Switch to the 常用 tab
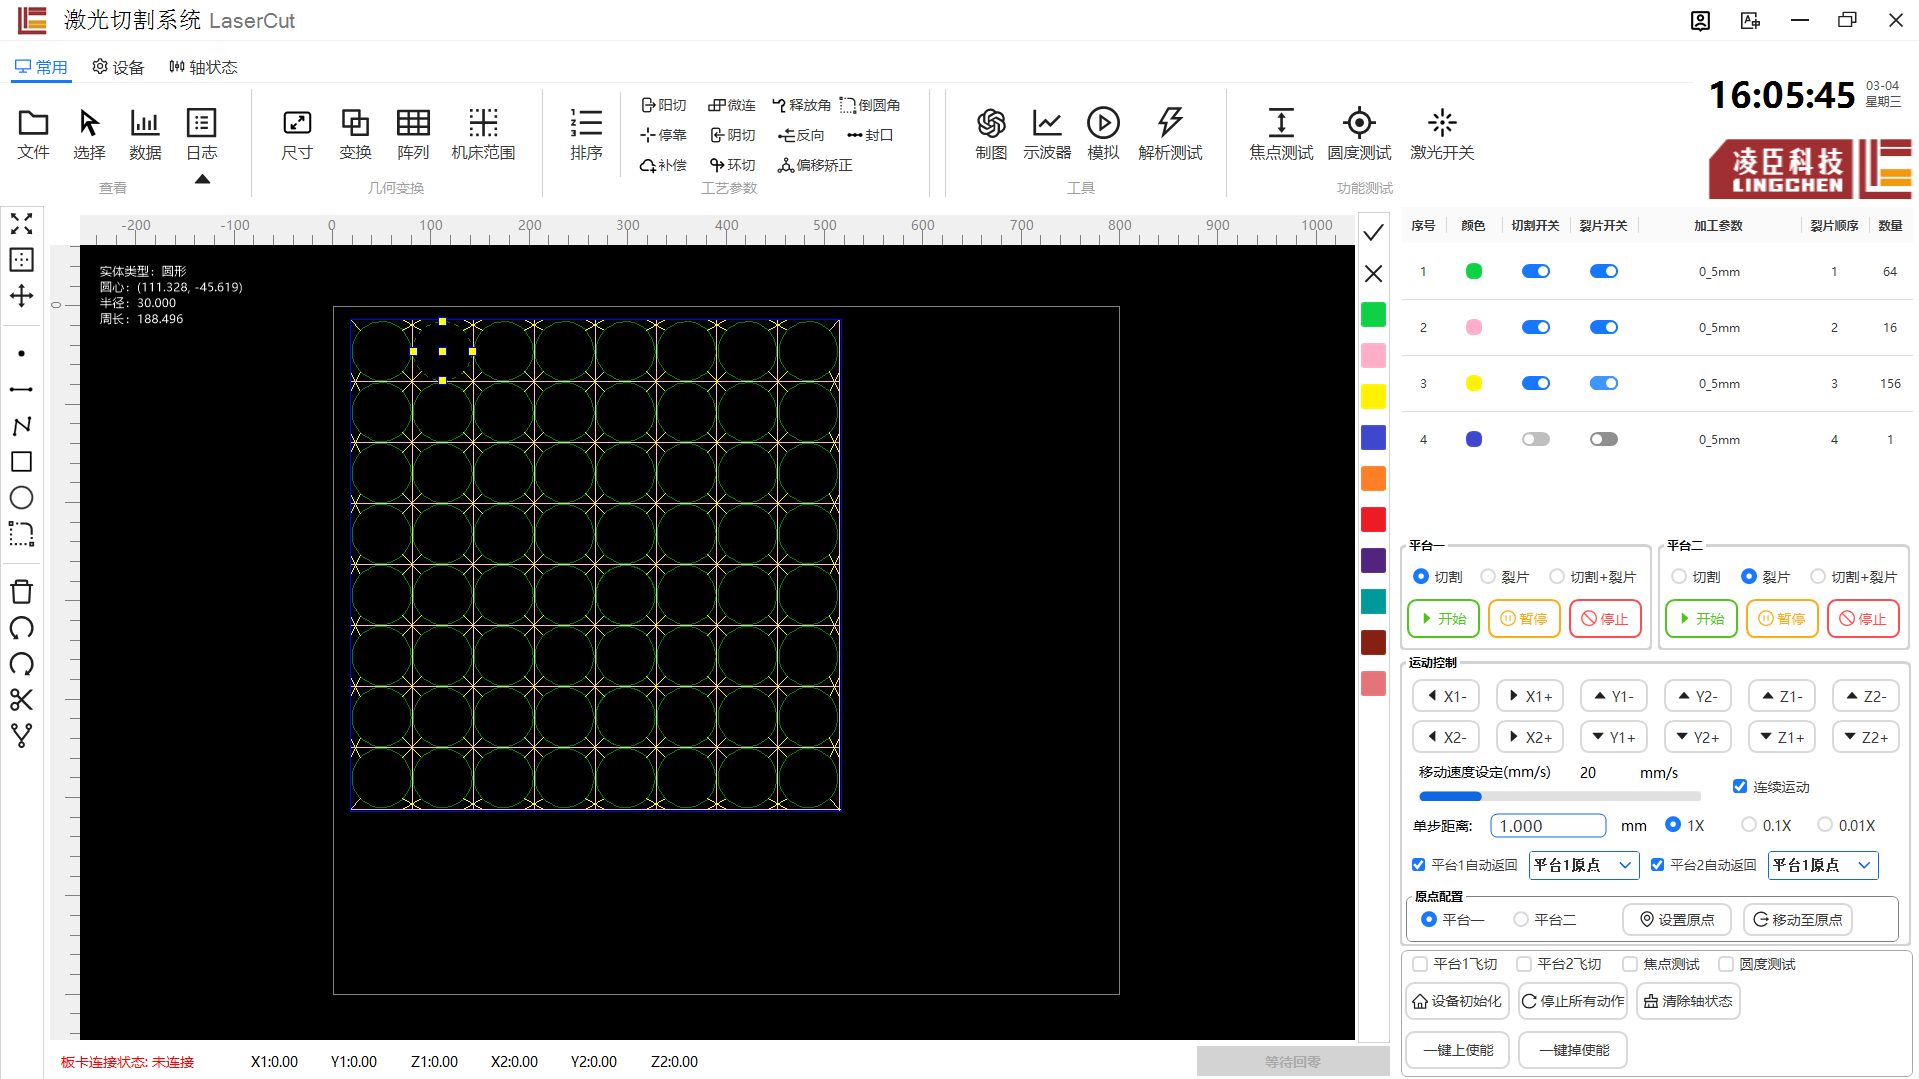The width and height of the screenshot is (1919, 1079). pyautogui.click(x=41, y=67)
